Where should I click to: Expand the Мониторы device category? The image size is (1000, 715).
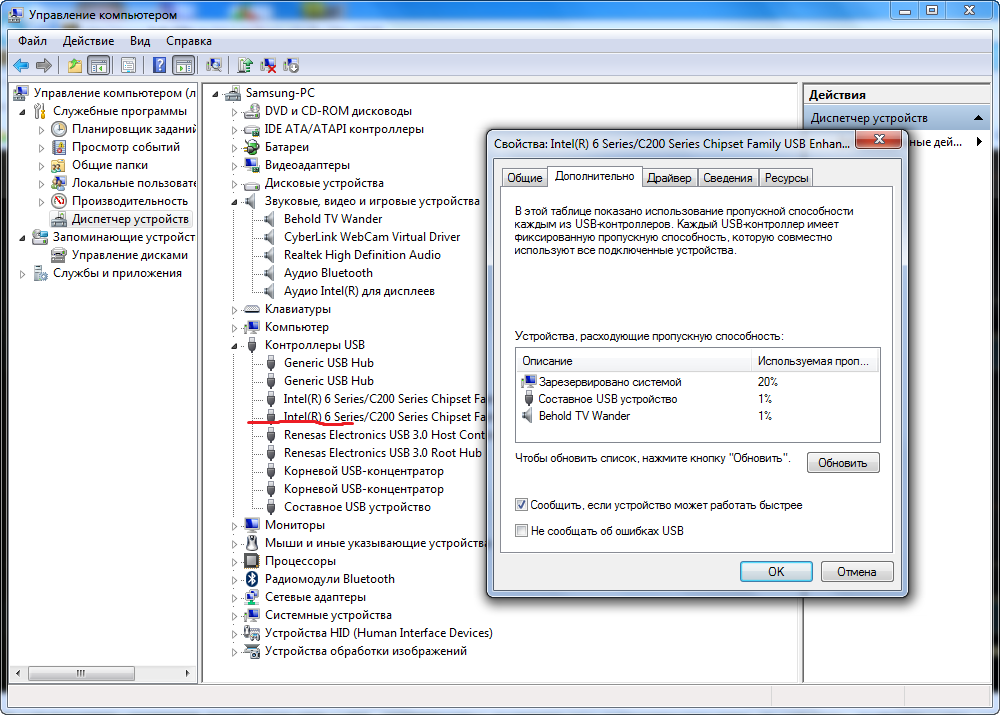click(236, 525)
